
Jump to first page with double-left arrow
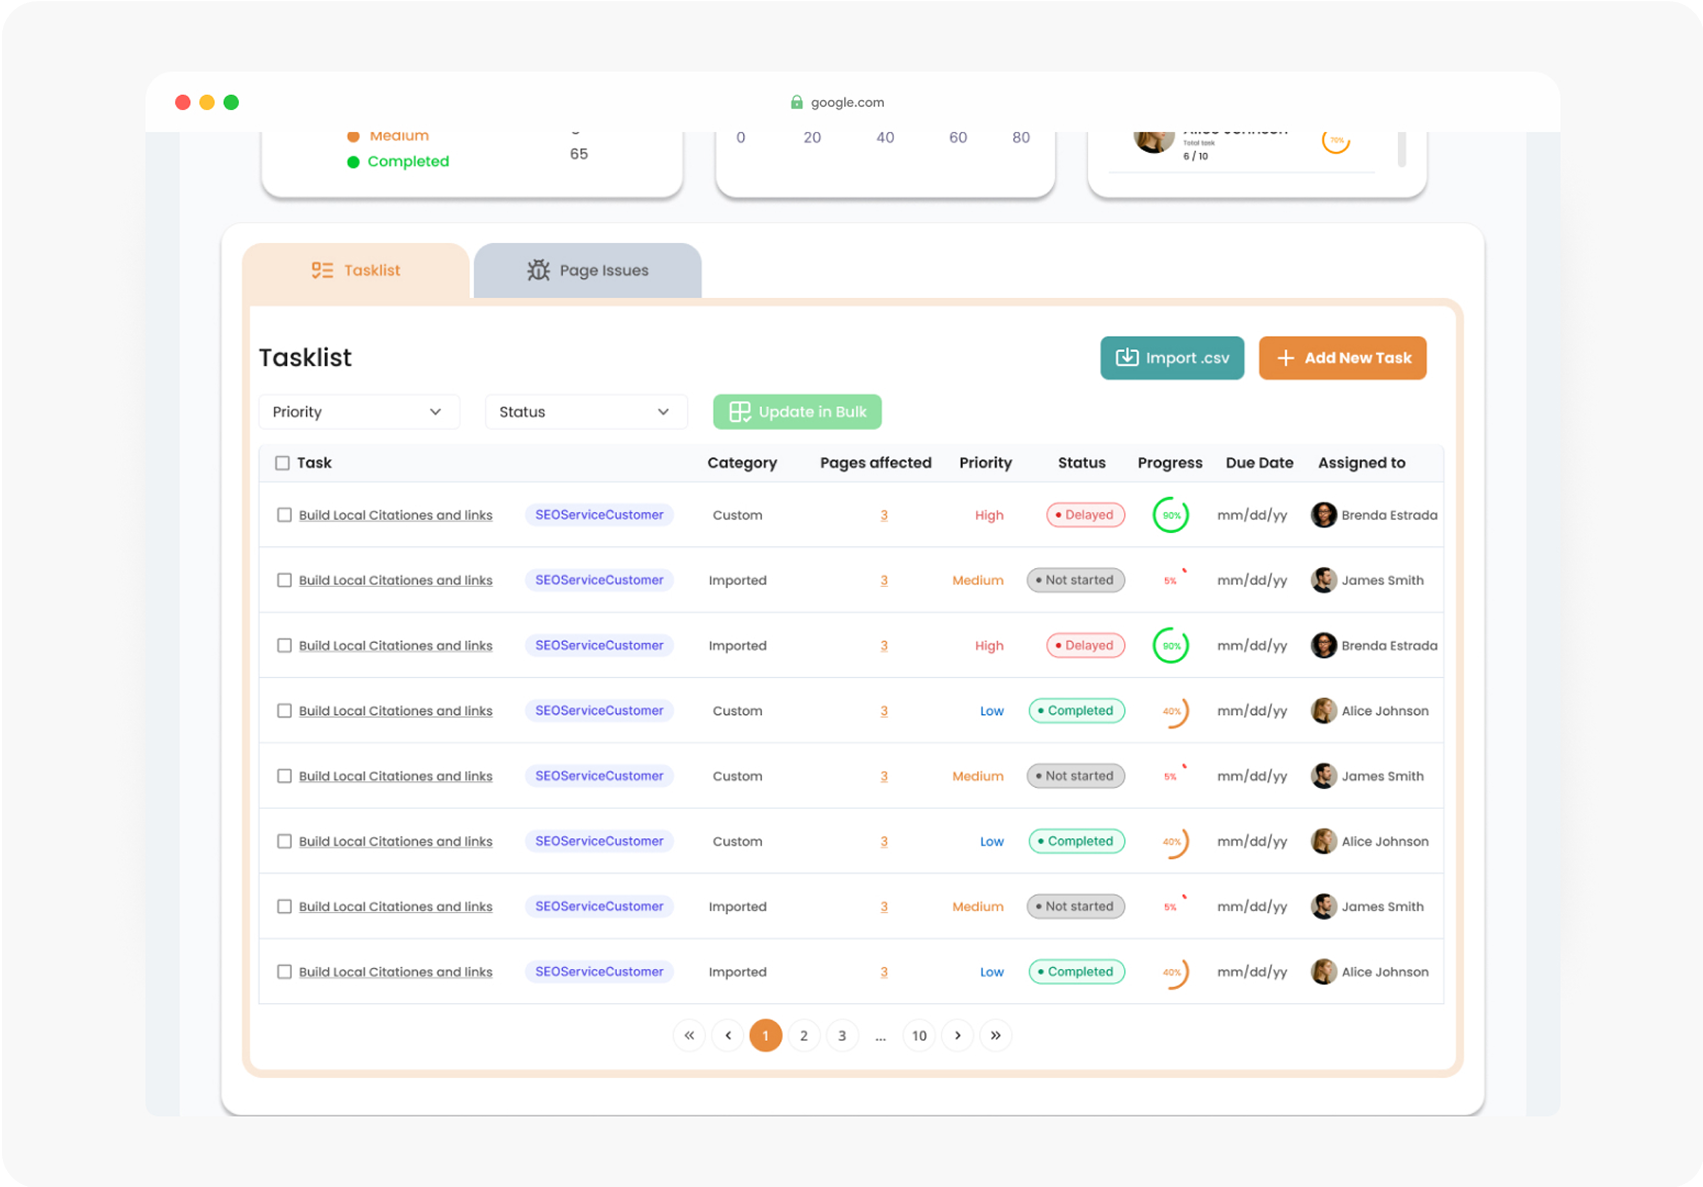(x=689, y=1035)
